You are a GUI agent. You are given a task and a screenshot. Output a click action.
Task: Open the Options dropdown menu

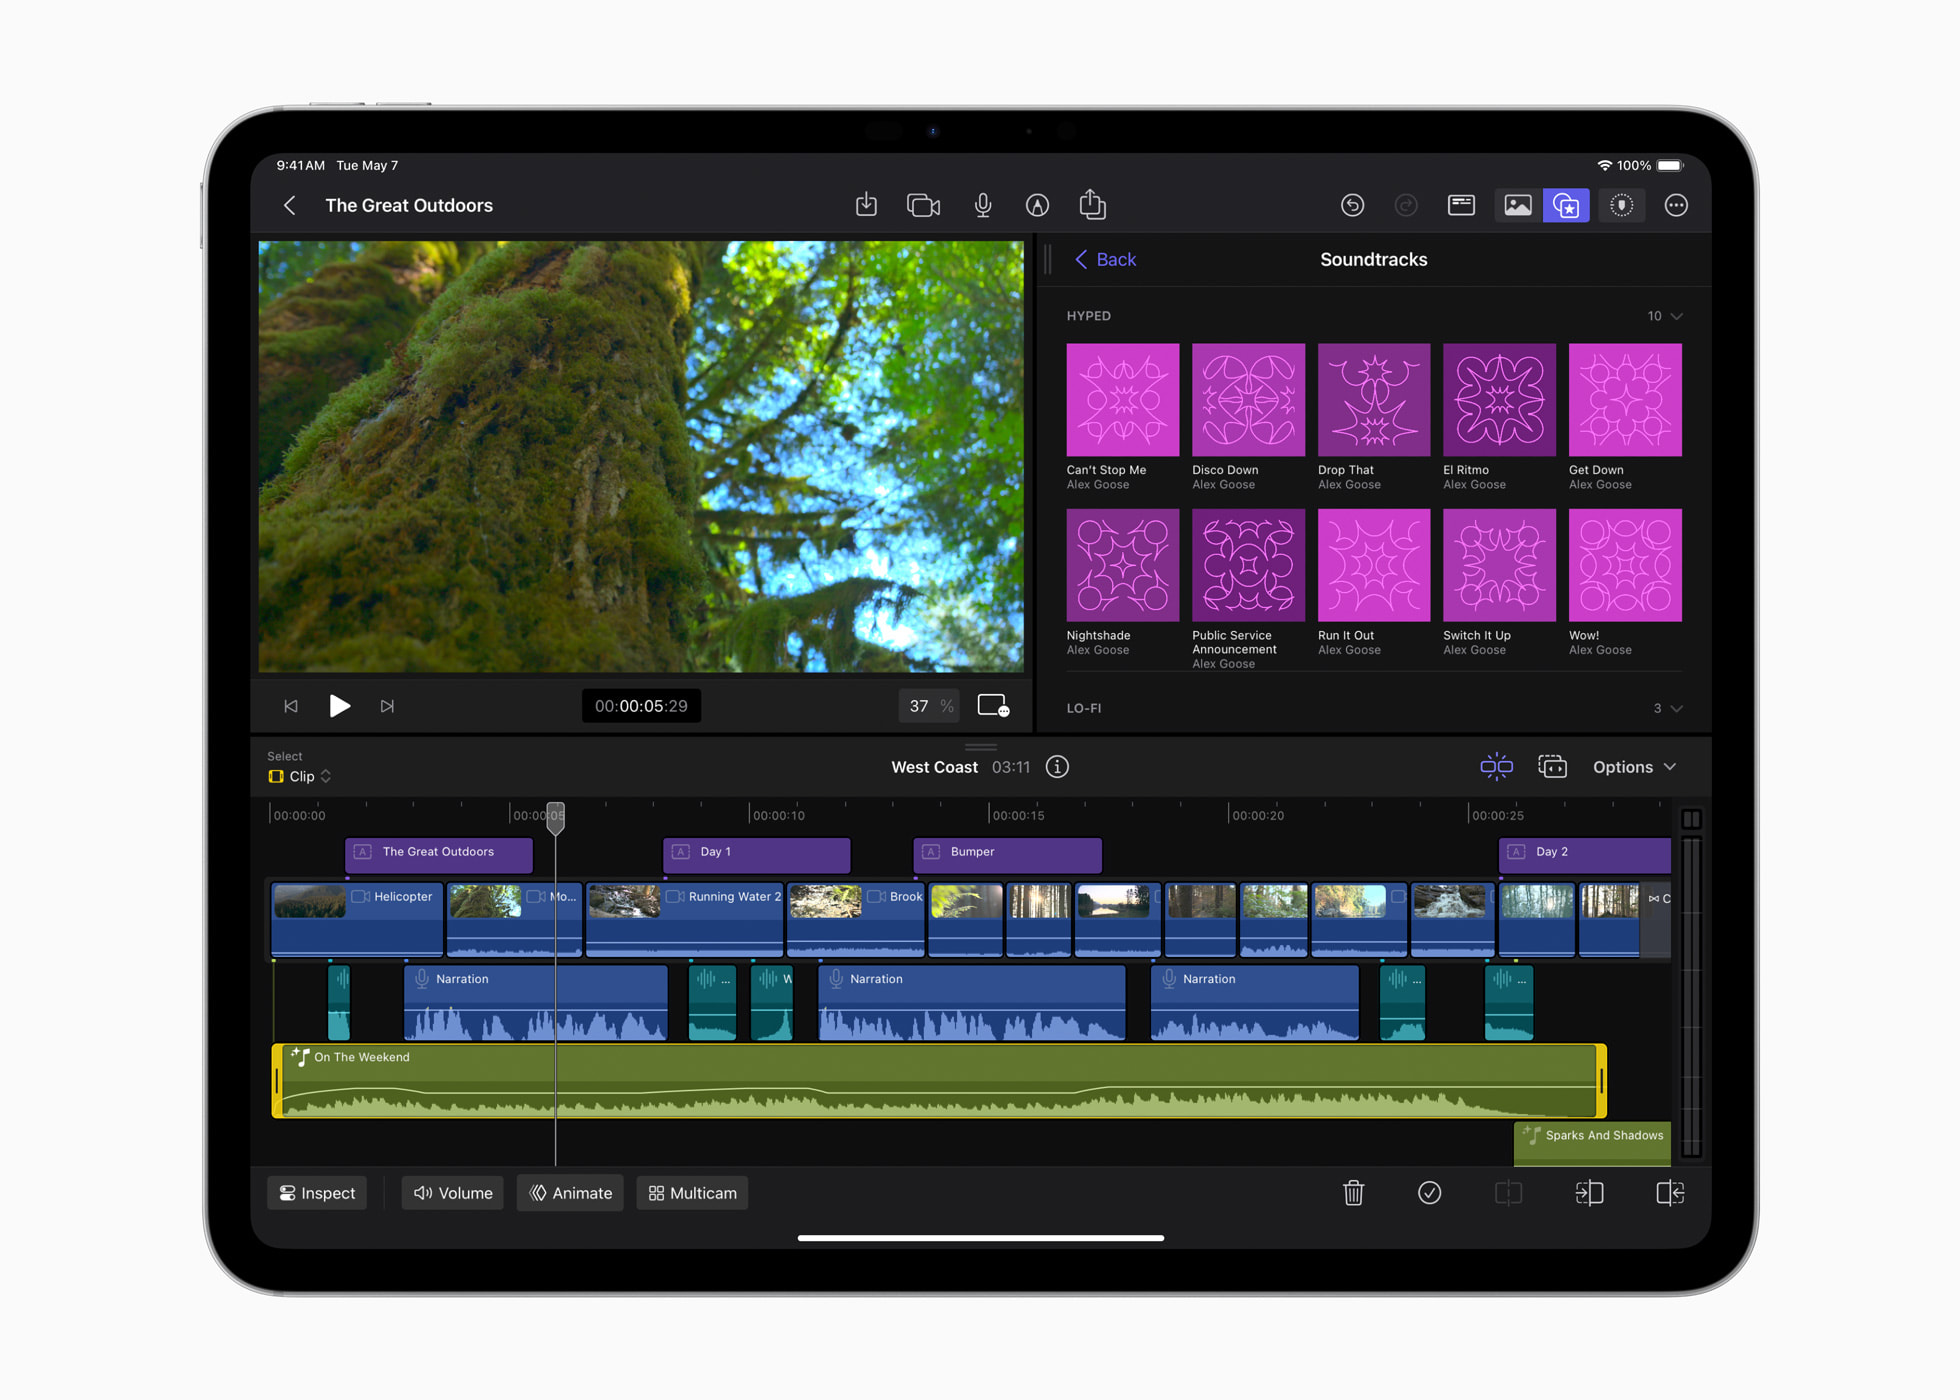click(x=1634, y=766)
